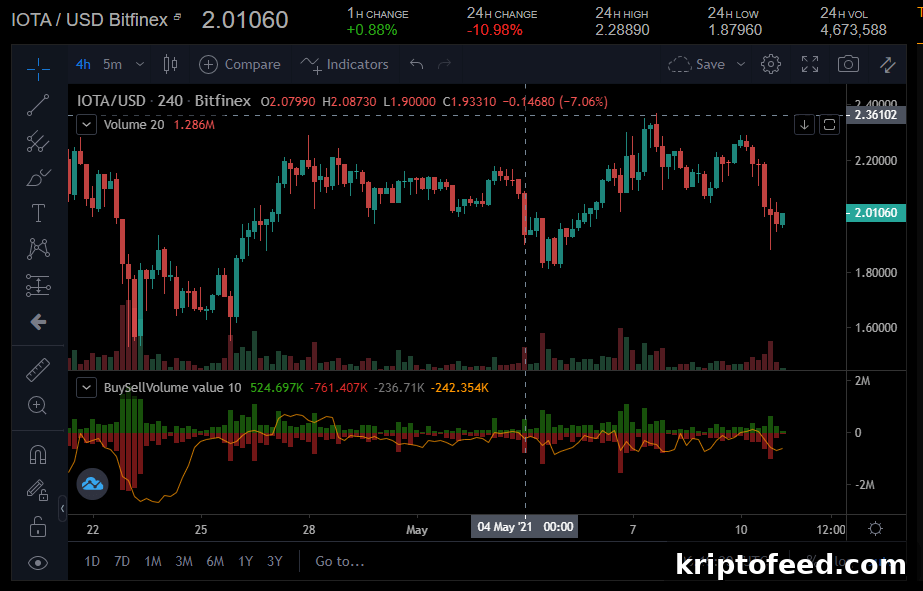The height and width of the screenshot is (591, 923).
Task: Maximize the price chart pane
Action: (x=829, y=125)
